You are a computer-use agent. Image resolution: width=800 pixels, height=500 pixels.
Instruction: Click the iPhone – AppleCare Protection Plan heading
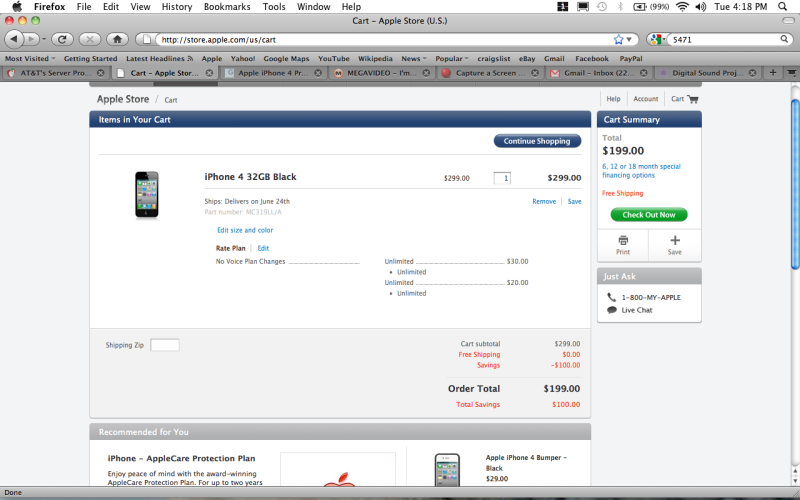pos(181,458)
